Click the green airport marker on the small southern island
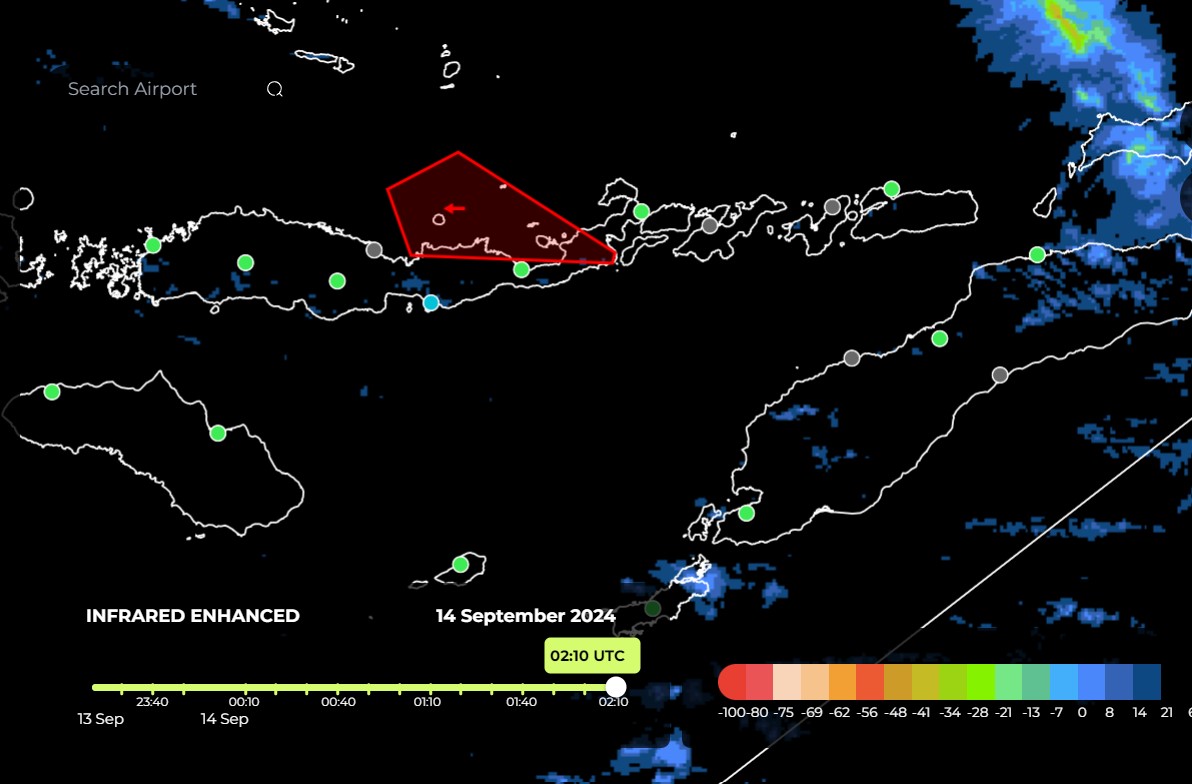Image resolution: width=1192 pixels, height=784 pixels. (460, 564)
